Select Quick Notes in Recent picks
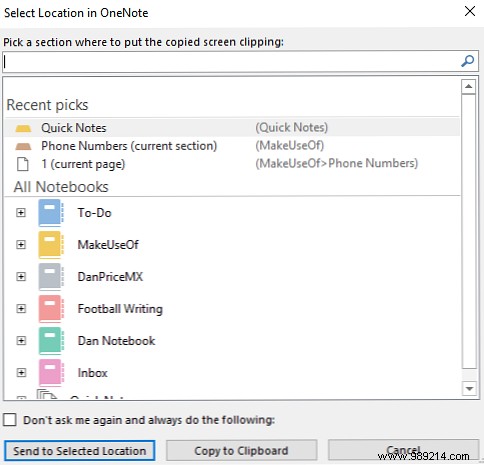Viewport: 484px width, 465px height. pyautogui.click(x=232, y=128)
